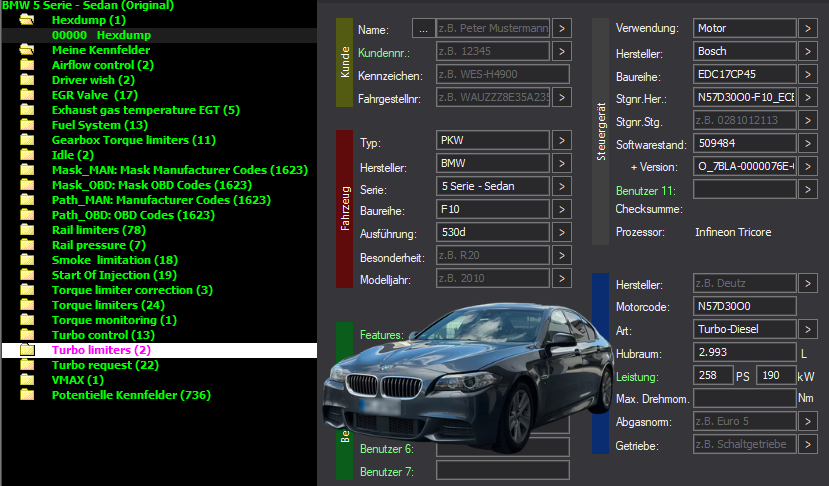Click the Potentielle Kennfelder folder icon

point(27,395)
